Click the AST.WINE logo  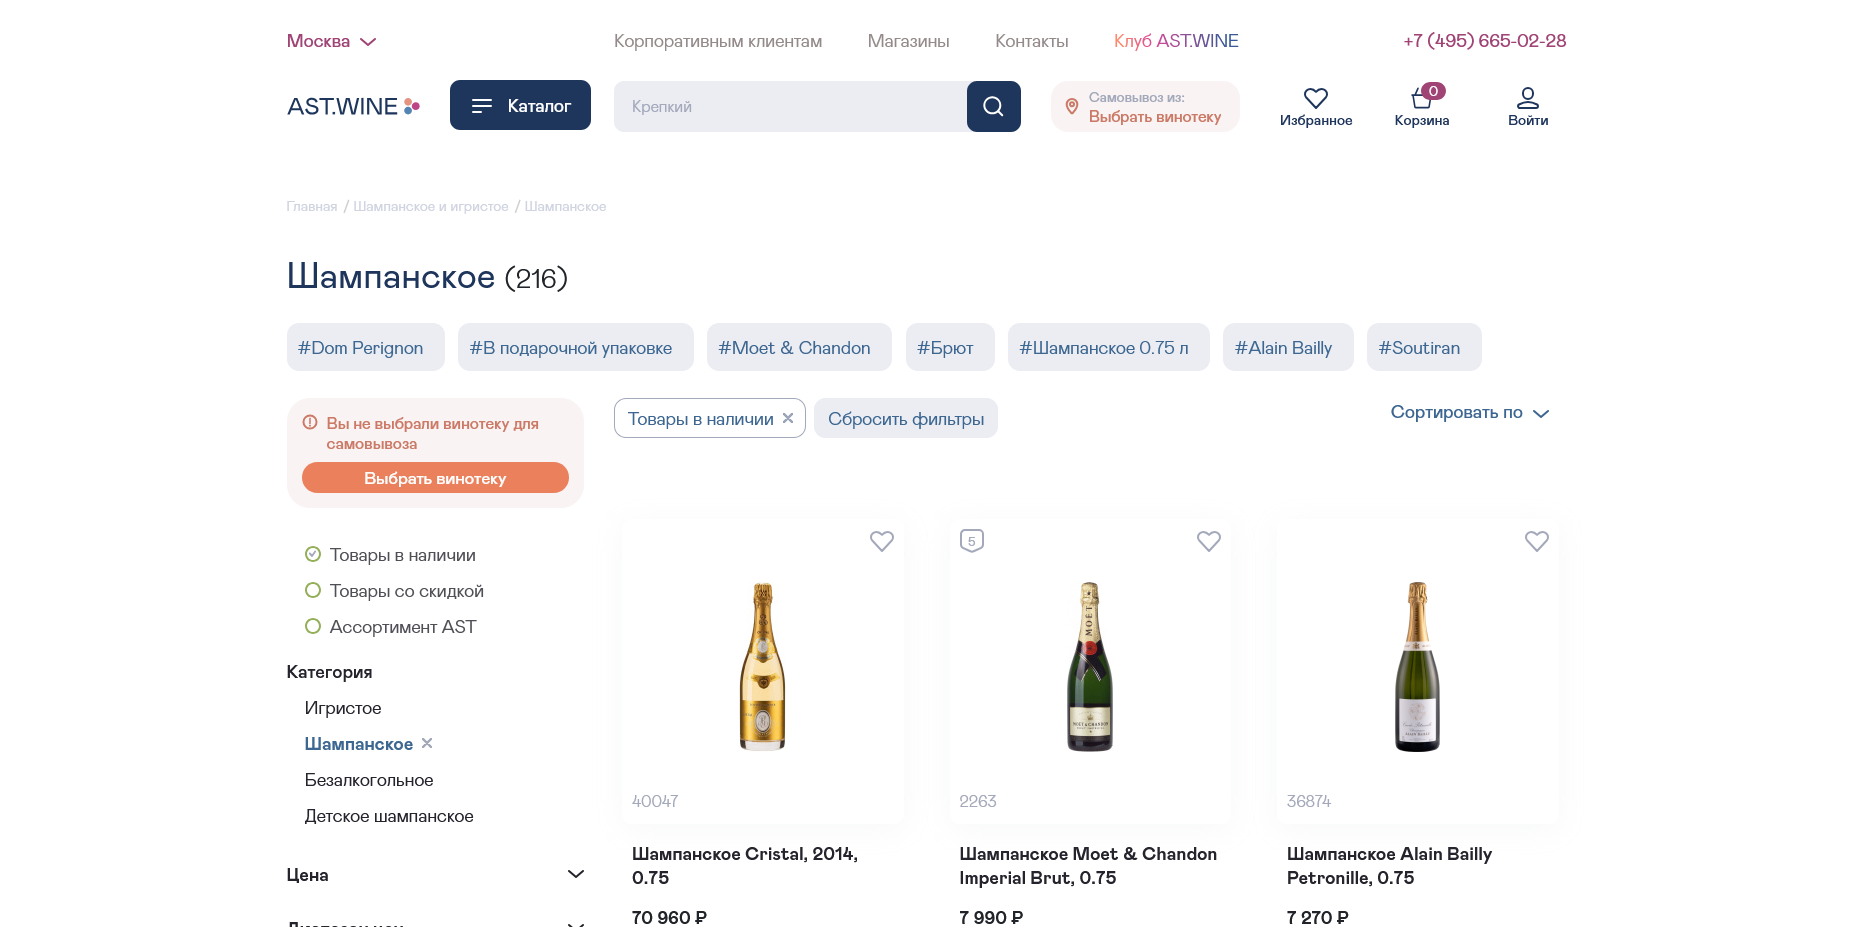coord(353,106)
